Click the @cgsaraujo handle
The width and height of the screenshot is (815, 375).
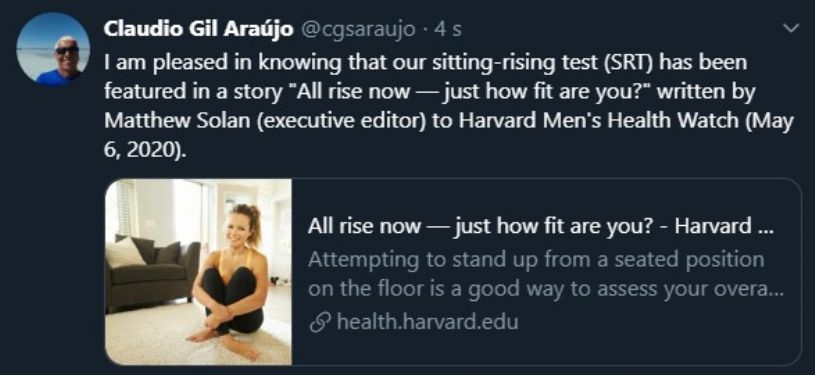pos(358,30)
